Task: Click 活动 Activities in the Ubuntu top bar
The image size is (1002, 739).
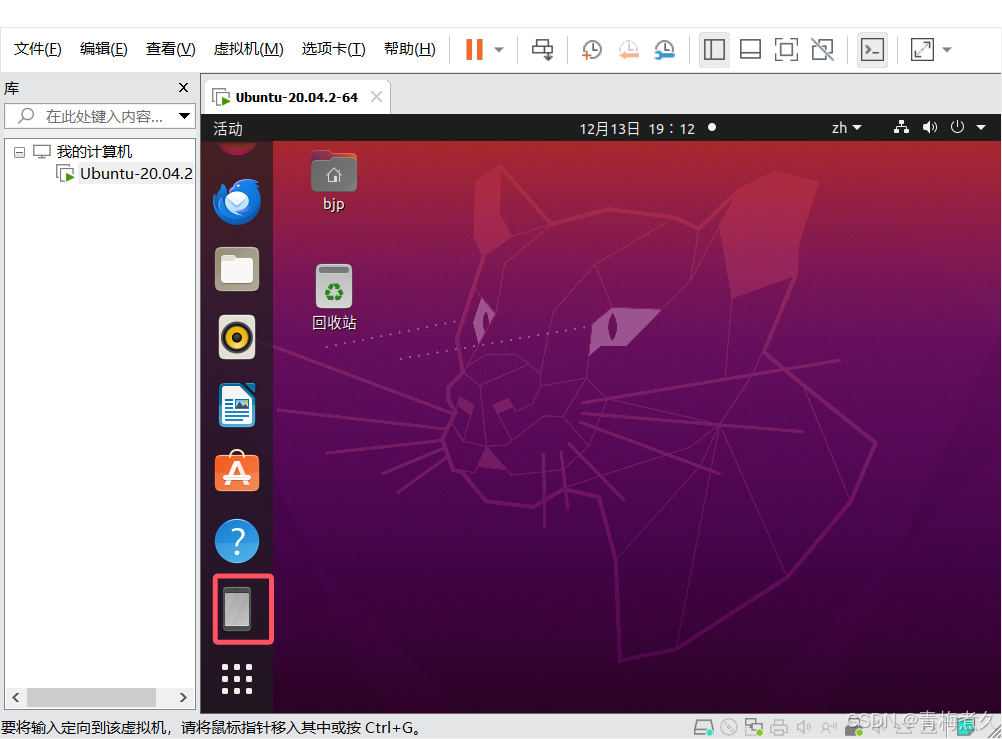Action: [x=227, y=129]
